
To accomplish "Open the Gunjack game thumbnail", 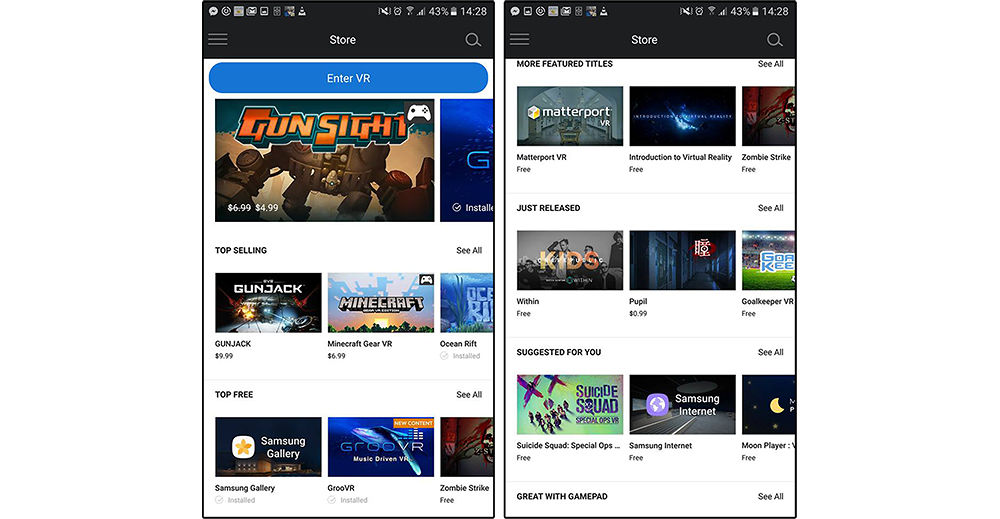I will (x=268, y=303).
